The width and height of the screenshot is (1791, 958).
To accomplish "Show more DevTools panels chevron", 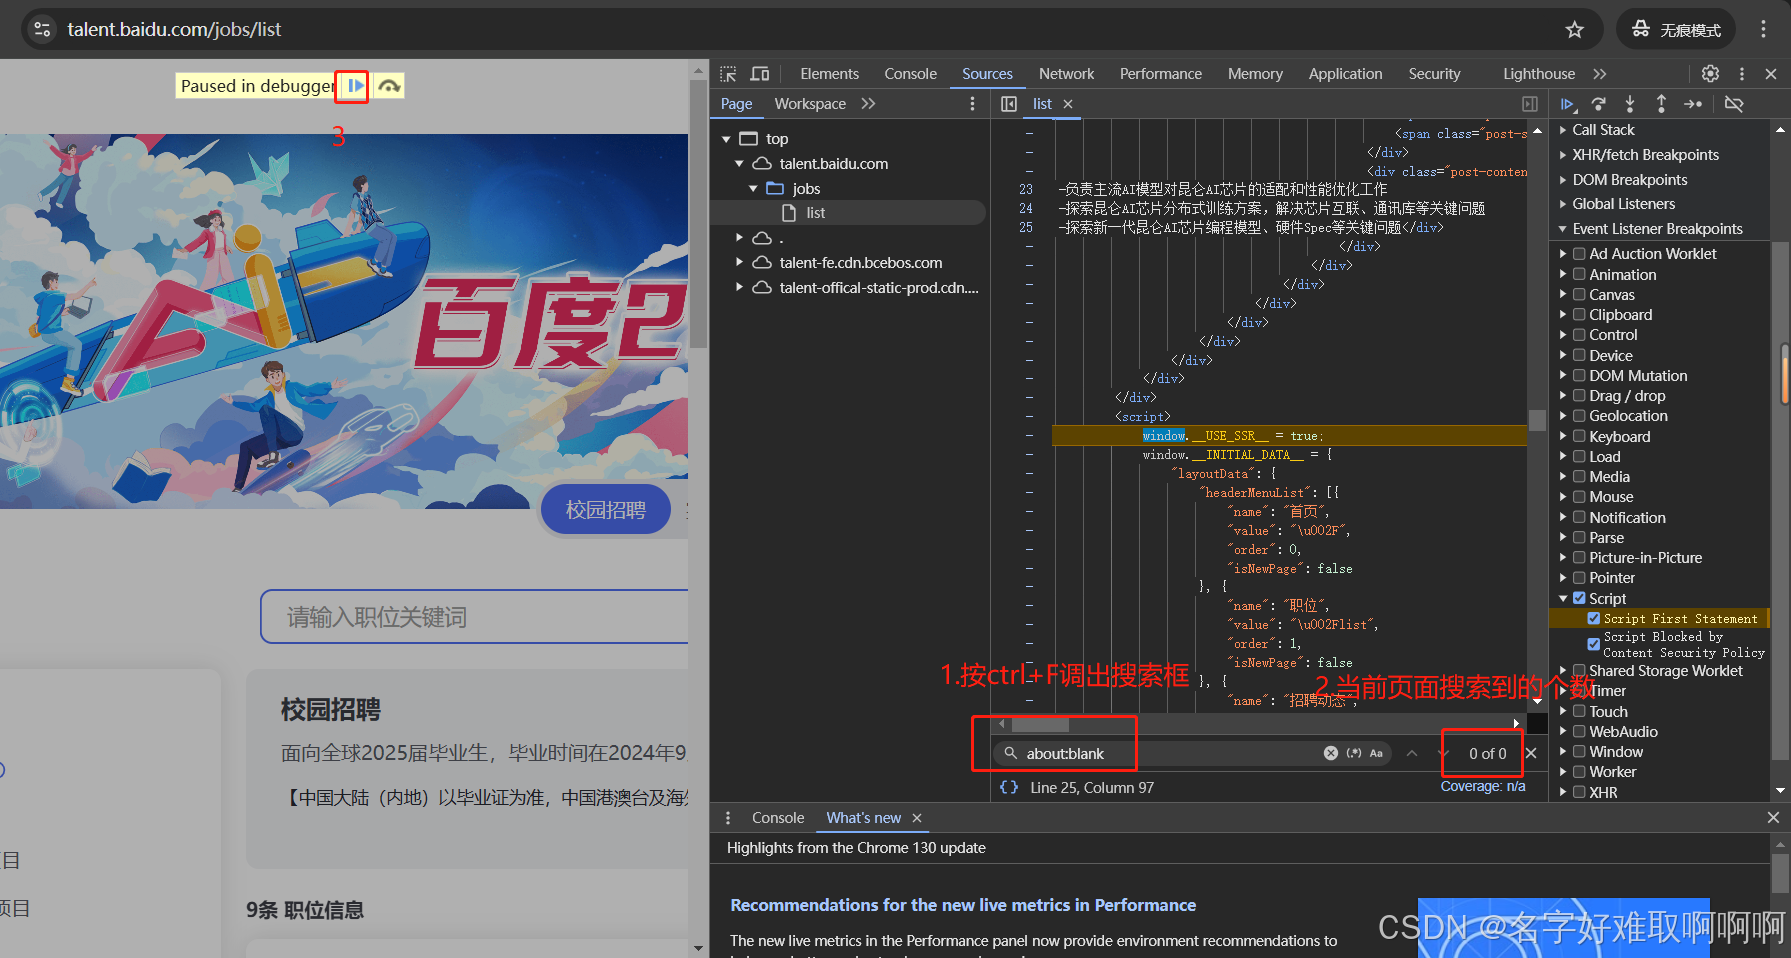I will (1600, 74).
